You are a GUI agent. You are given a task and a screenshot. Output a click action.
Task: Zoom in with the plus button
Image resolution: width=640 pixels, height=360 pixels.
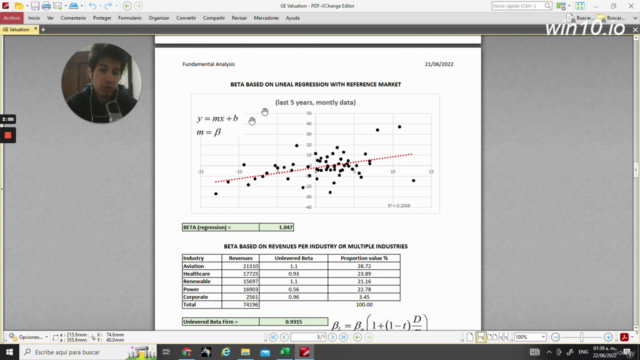coord(608,337)
